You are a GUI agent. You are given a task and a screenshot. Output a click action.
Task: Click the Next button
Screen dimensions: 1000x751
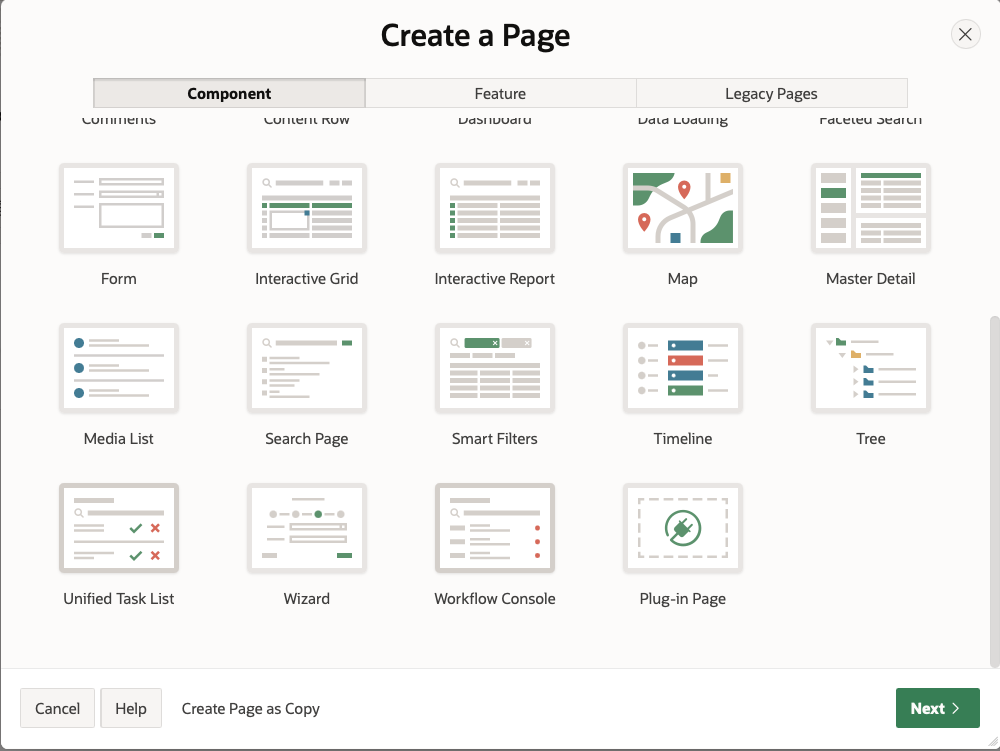click(937, 708)
